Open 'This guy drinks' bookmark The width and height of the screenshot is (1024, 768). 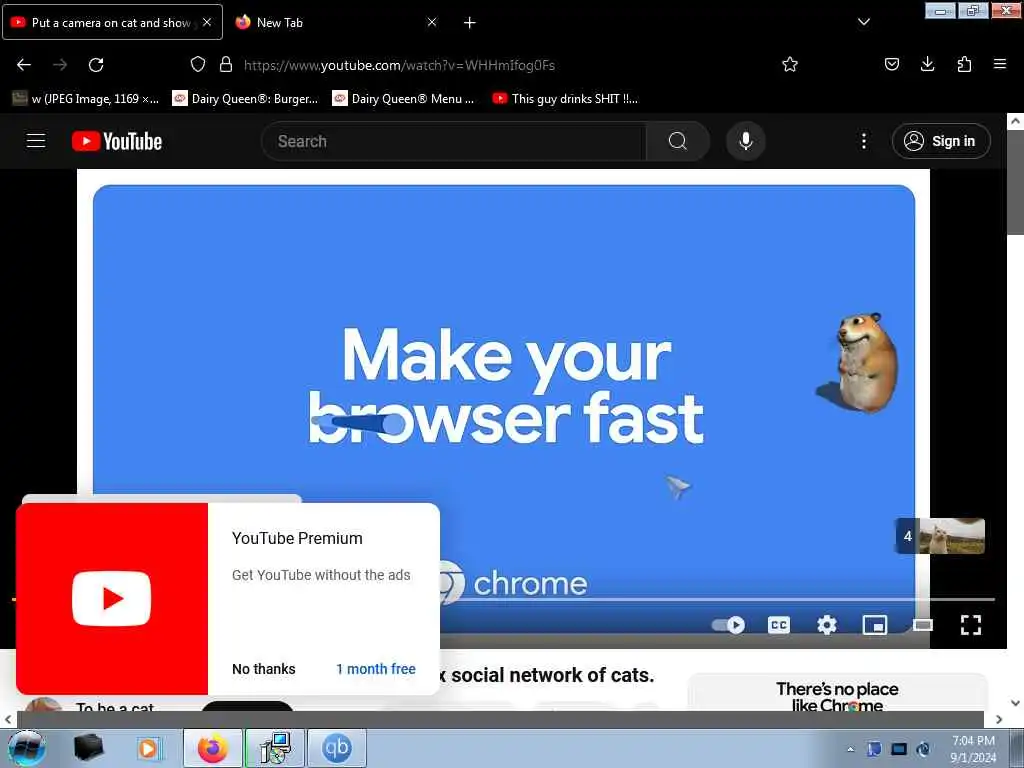click(x=565, y=99)
